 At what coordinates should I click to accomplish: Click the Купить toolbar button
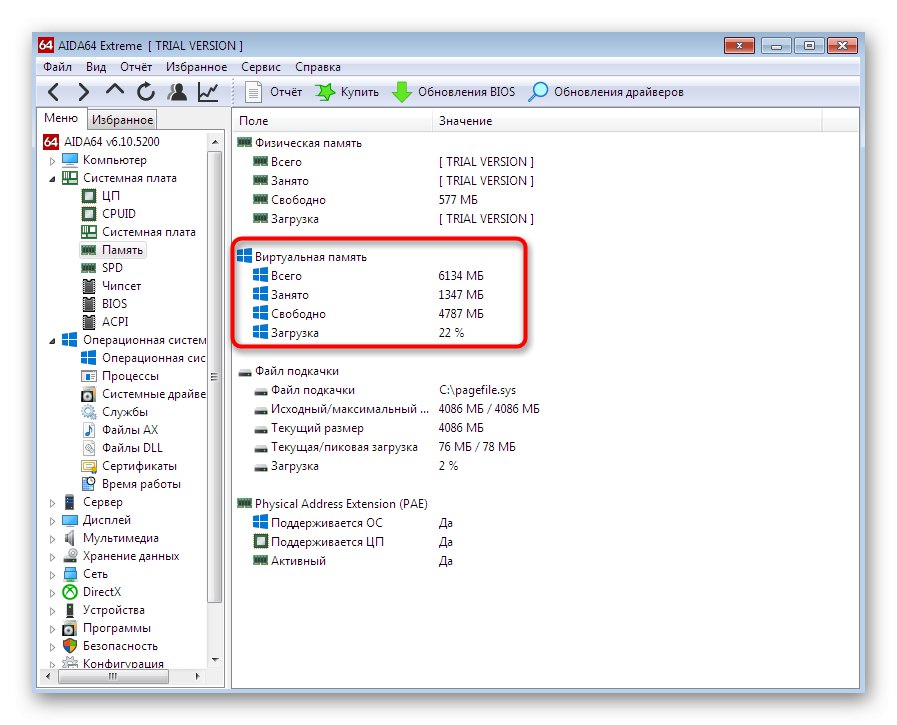click(347, 92)
